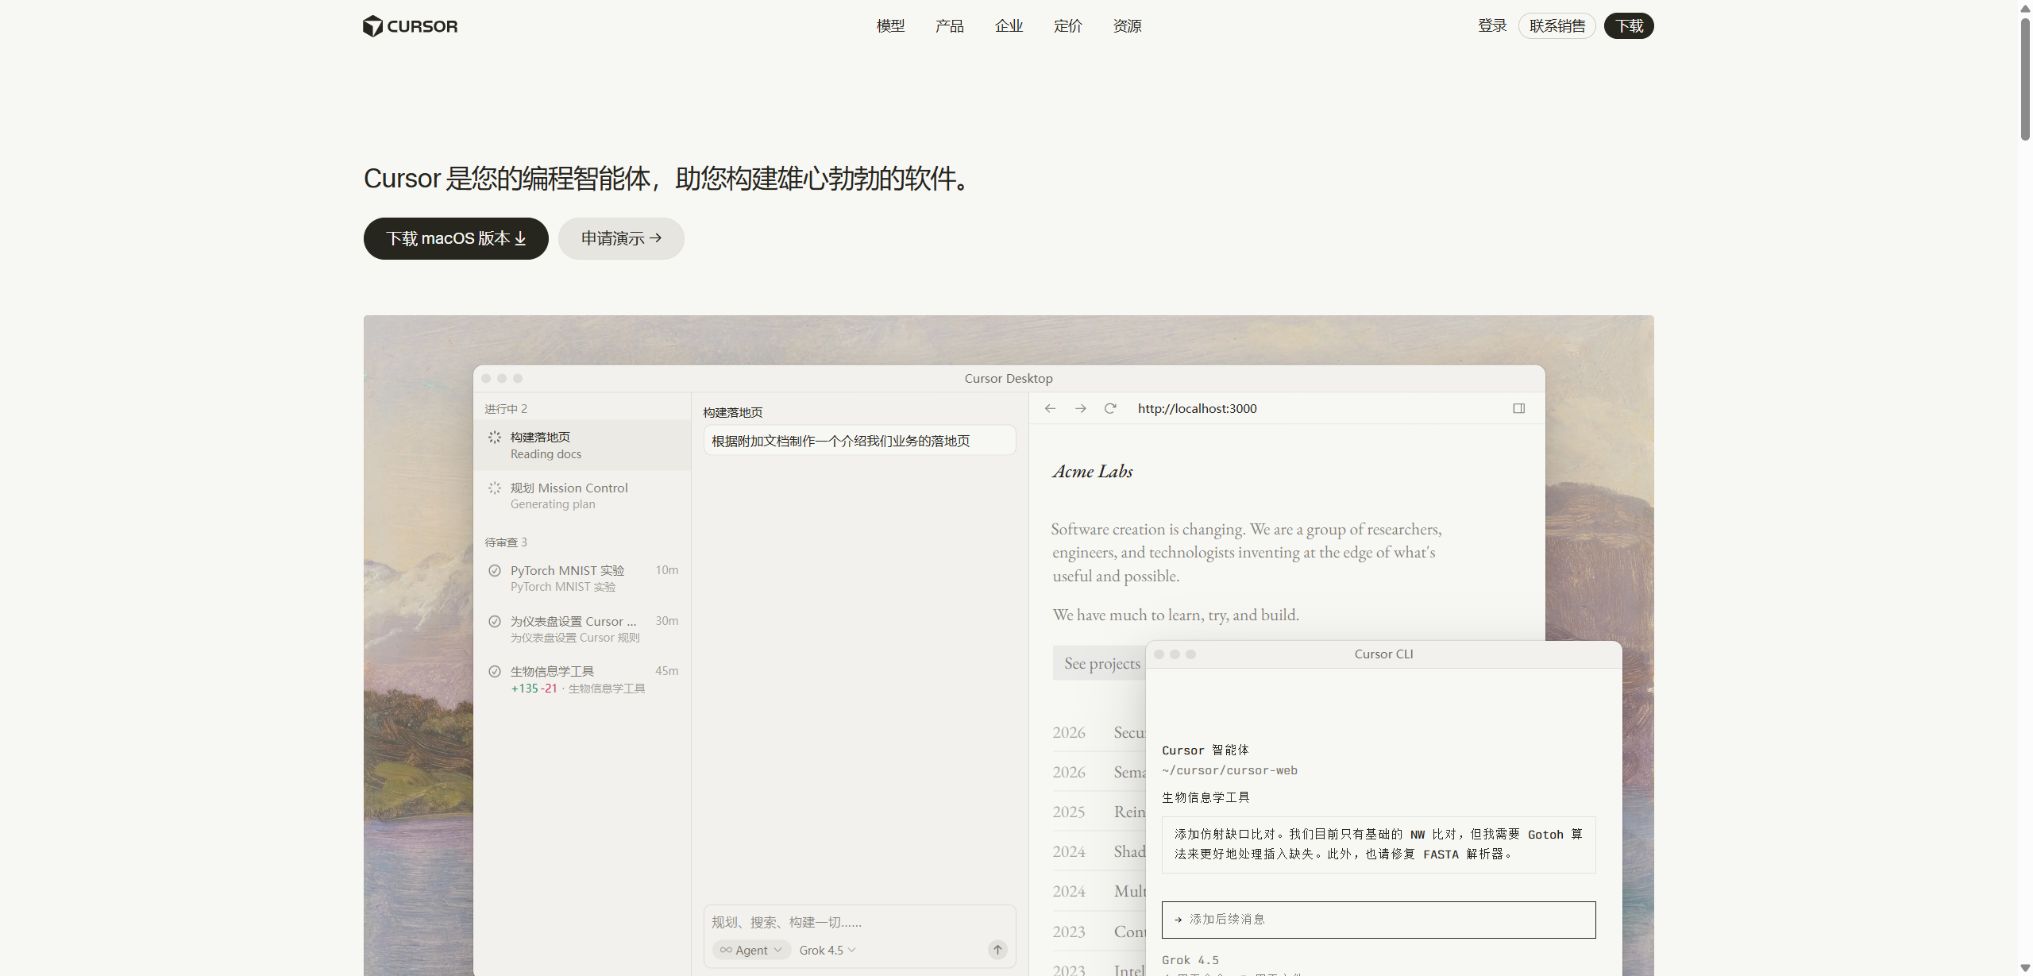2033x976 pixels.
Task: Click the back arrow in the preview browser
Action: pos(1050,408)
